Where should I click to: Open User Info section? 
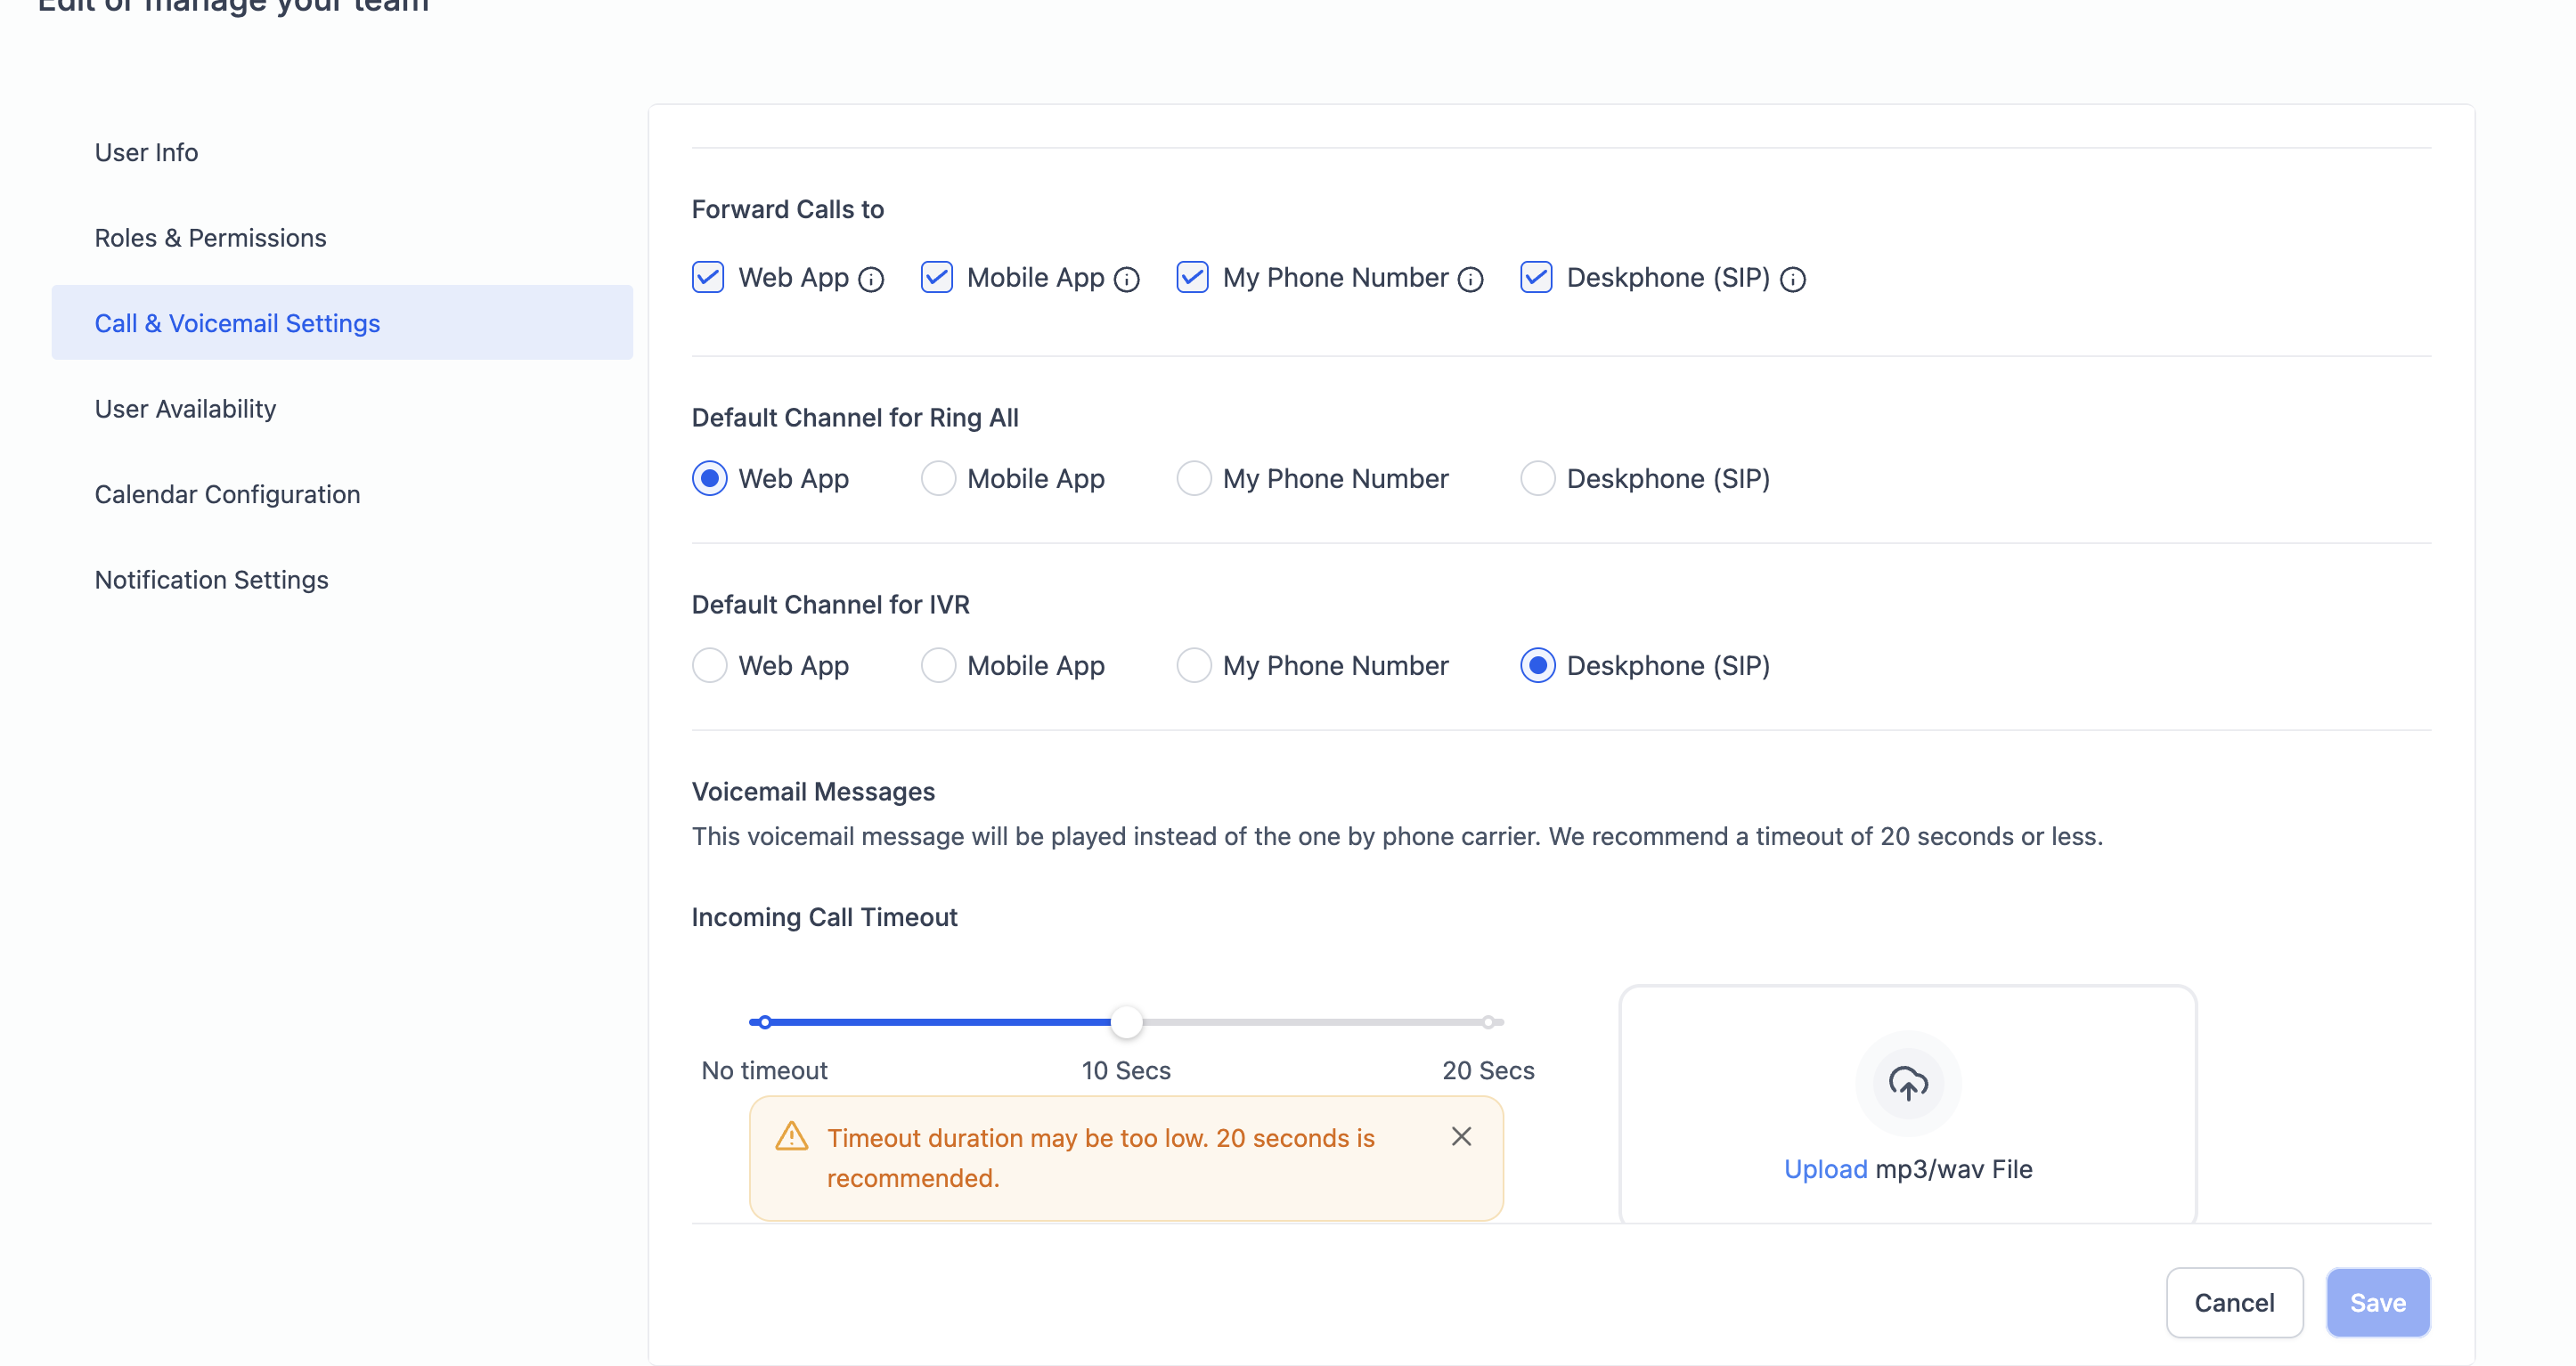click(146, 152)
